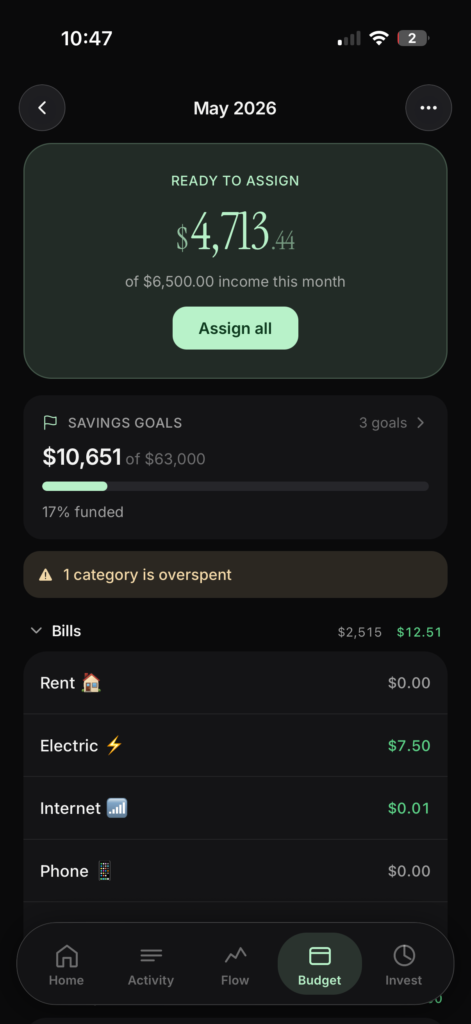Select the Budget tab icon
This screenshot has width=471, height=1024.
tap(319, 956)
